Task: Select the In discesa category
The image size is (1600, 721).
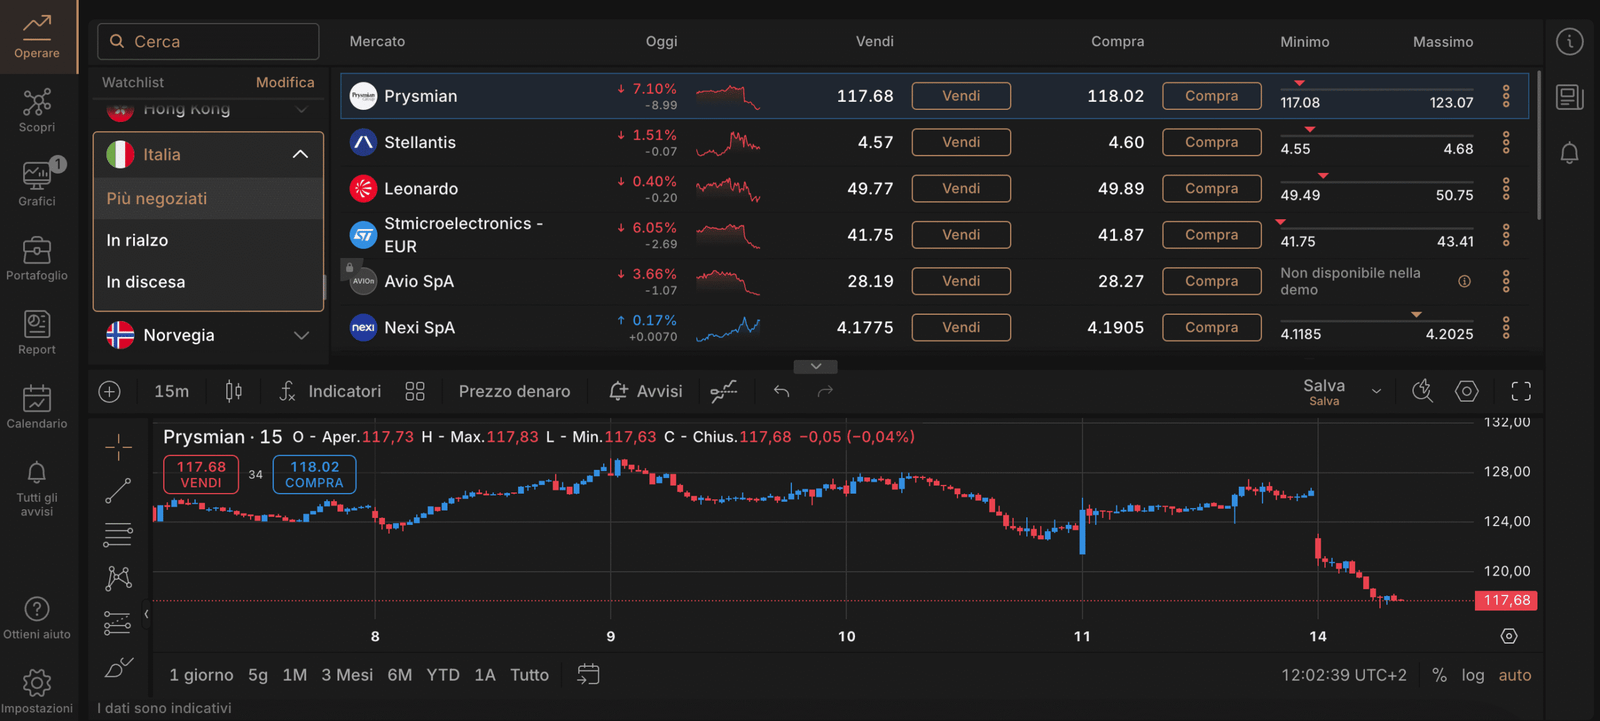Action: click(208, 283)
